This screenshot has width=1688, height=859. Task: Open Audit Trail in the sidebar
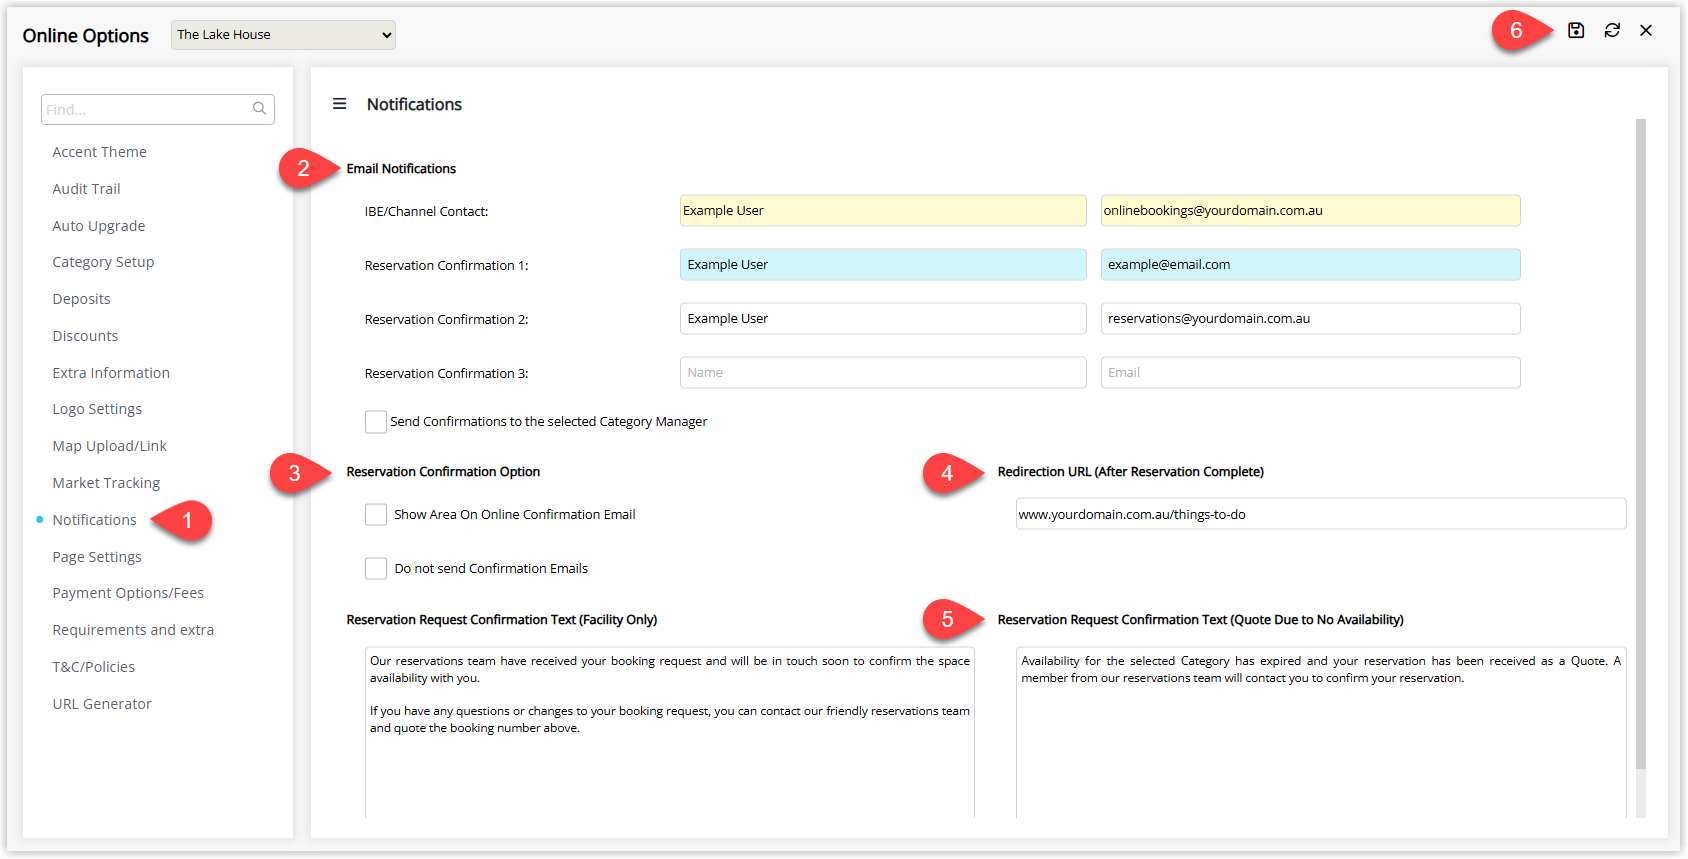pyautogui.click(x=86, y=189)
